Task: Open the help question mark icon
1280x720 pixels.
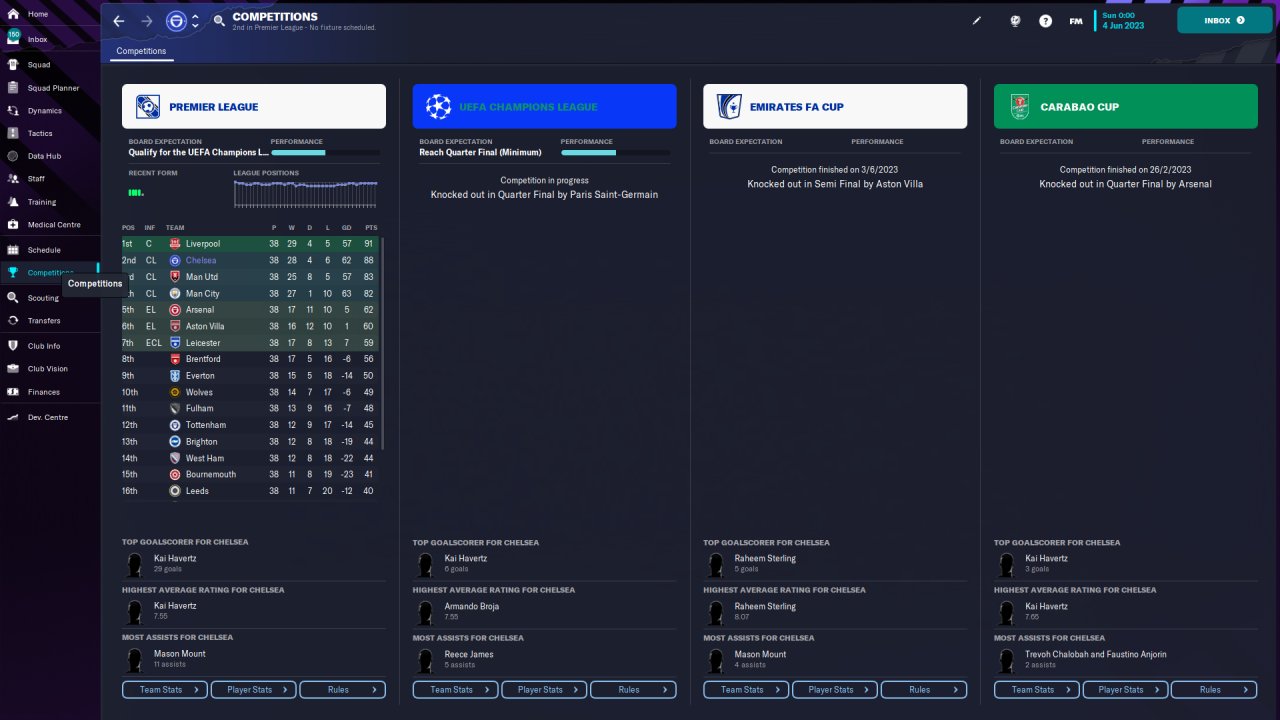Action: [x=1045, y=21]
